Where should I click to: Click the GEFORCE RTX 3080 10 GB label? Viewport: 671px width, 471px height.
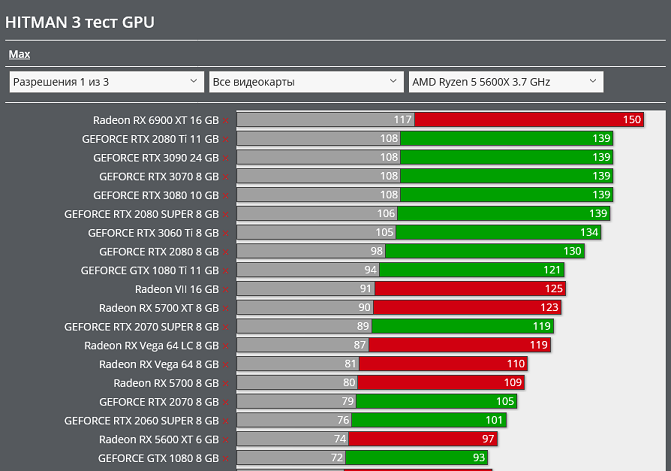(156, 196)
